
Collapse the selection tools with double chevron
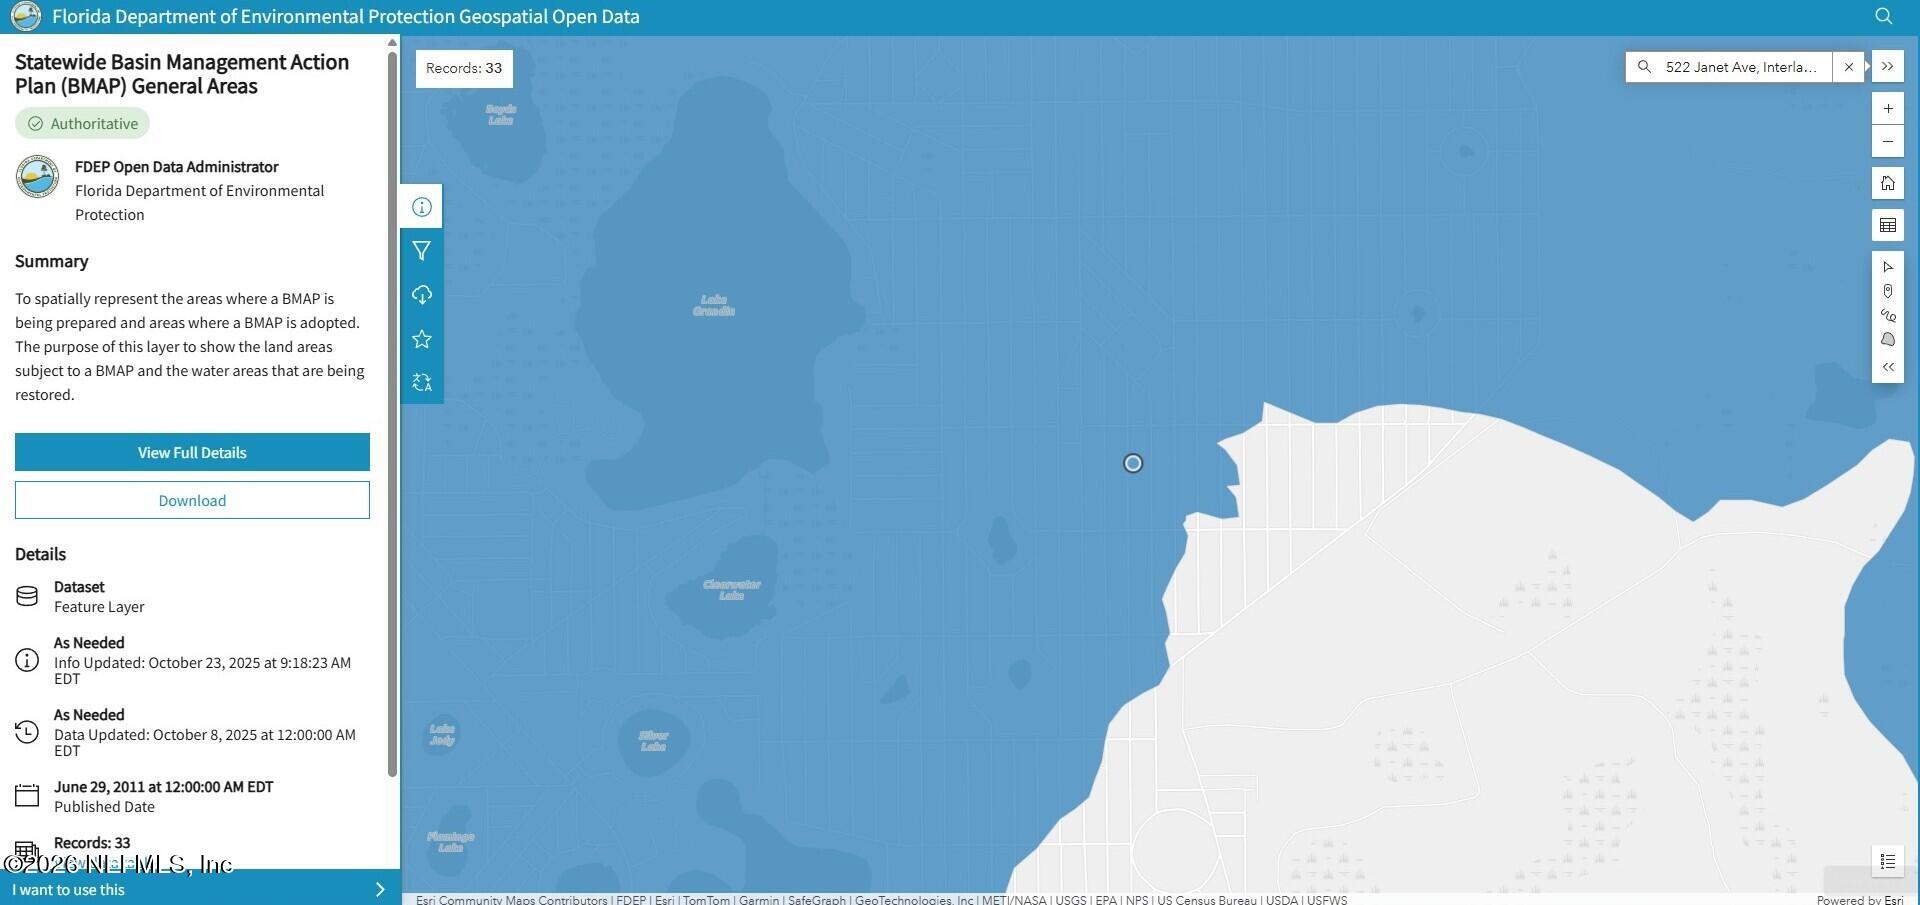(1887, 367)
